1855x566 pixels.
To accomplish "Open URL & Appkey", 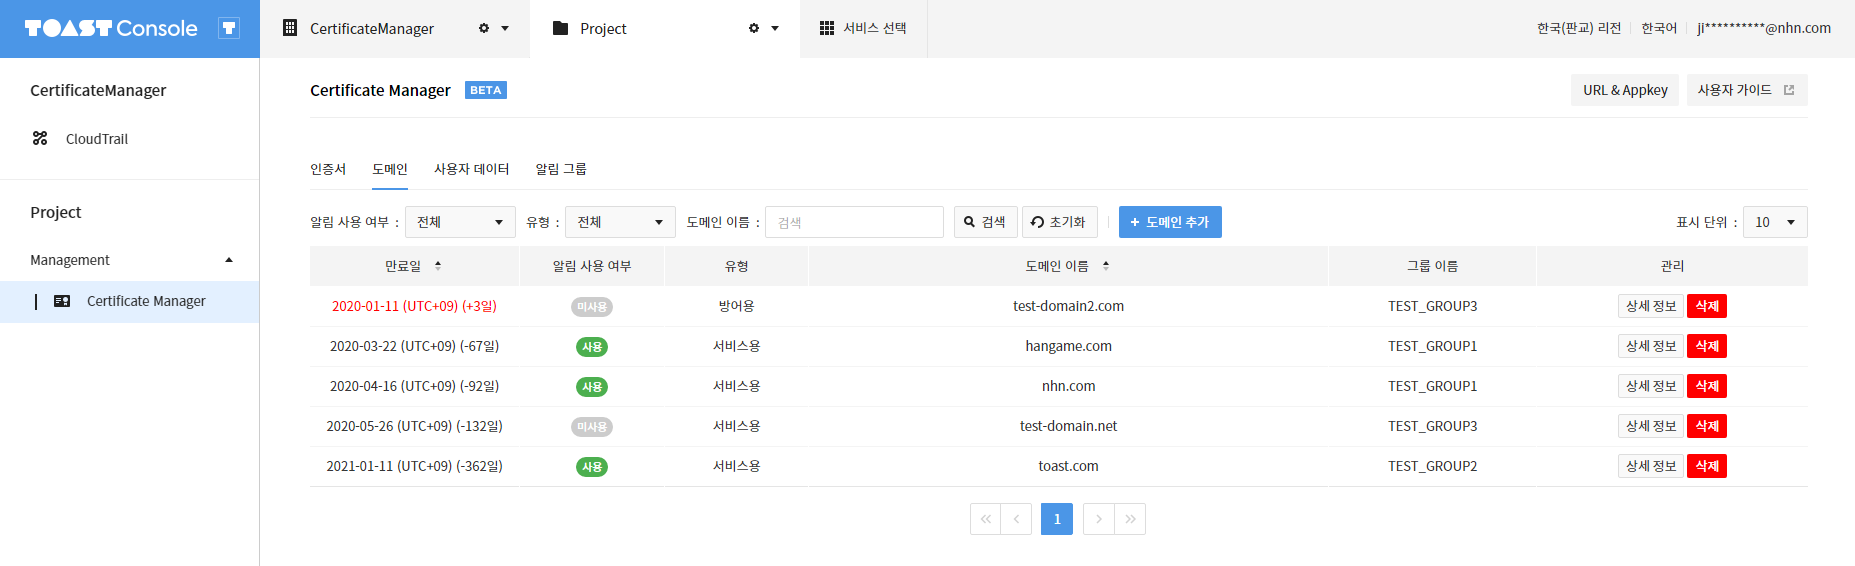I will [x=1625, y=90].
